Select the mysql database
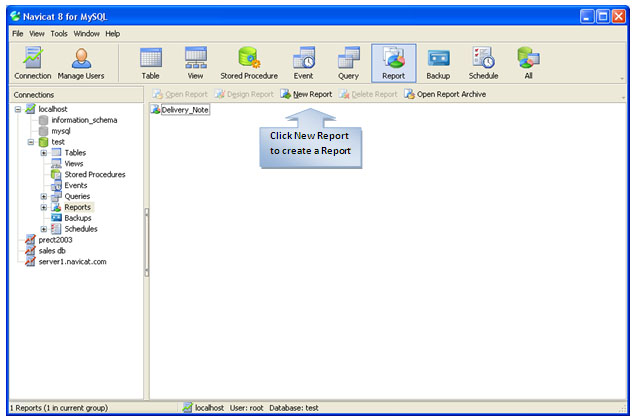Screen dimensions: 634x420 [61, 131]
